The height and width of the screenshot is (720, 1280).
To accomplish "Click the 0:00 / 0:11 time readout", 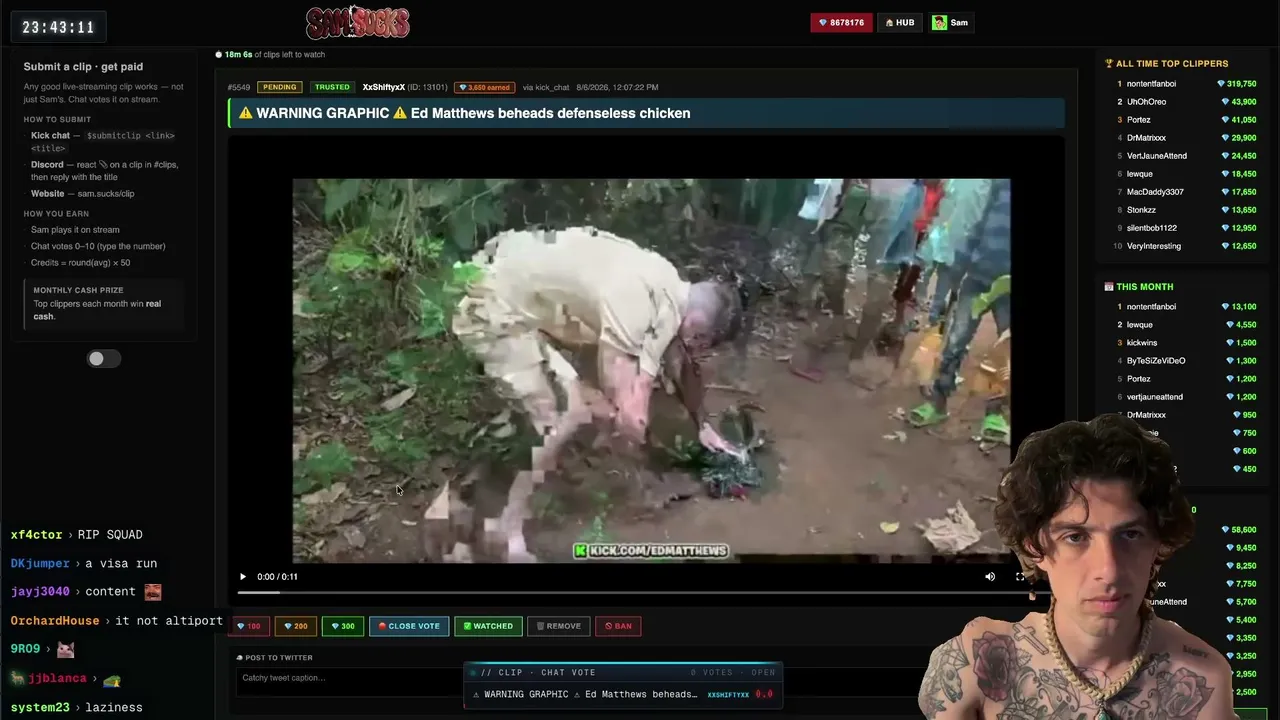I will (277, 577).
